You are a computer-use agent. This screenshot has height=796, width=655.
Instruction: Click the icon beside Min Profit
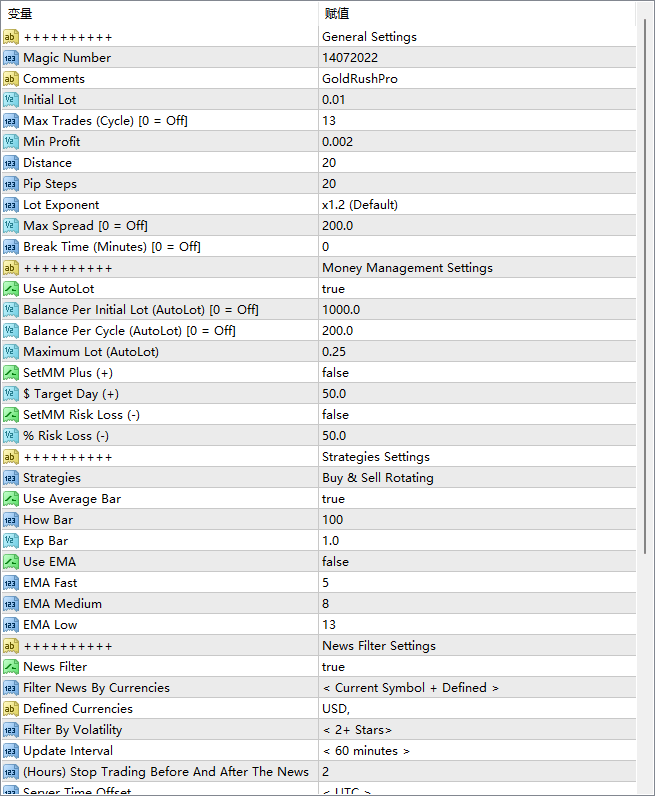point(11,142)
